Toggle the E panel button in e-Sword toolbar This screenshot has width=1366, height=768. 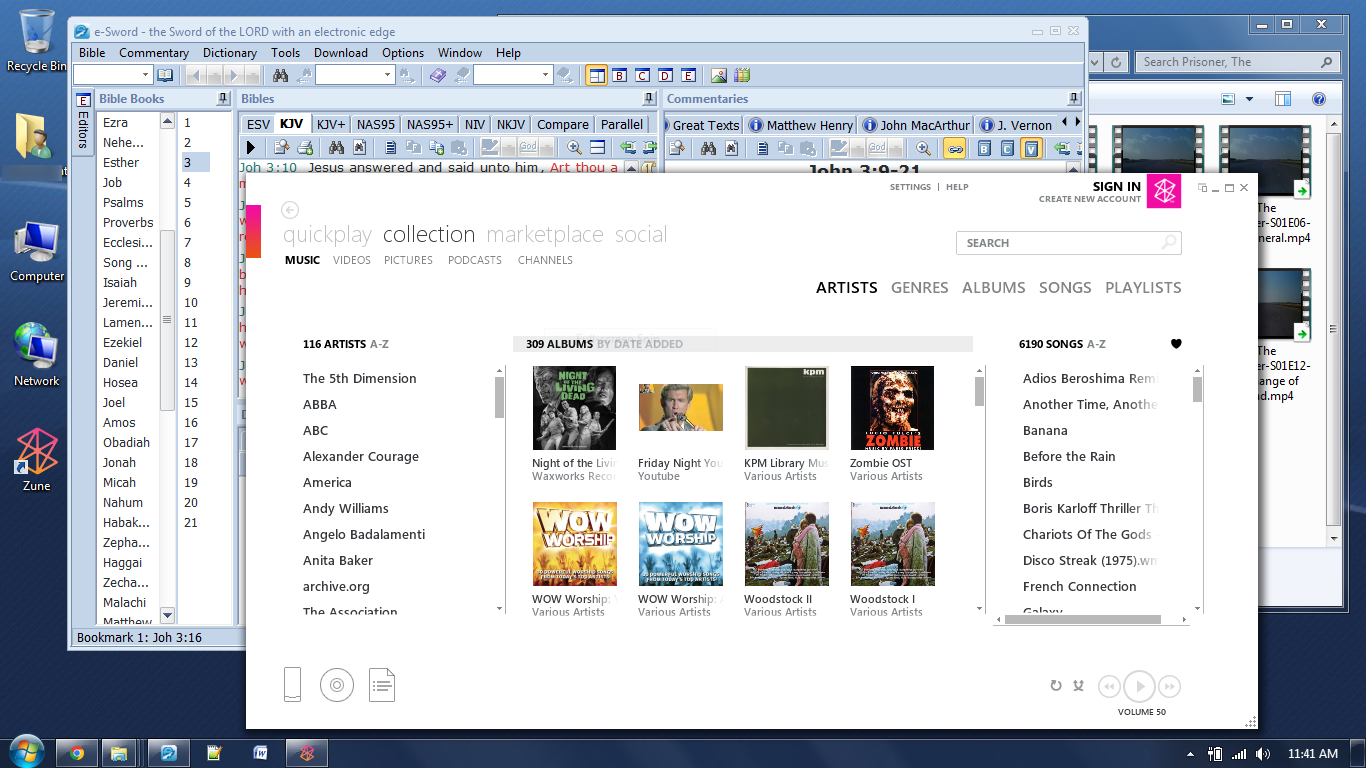[689, 75]
